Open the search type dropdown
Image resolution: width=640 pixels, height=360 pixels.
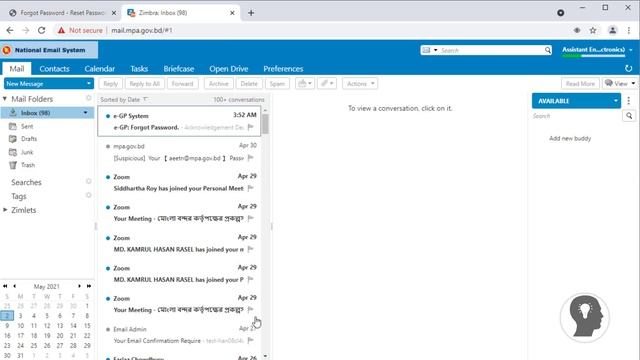[436, 50]
